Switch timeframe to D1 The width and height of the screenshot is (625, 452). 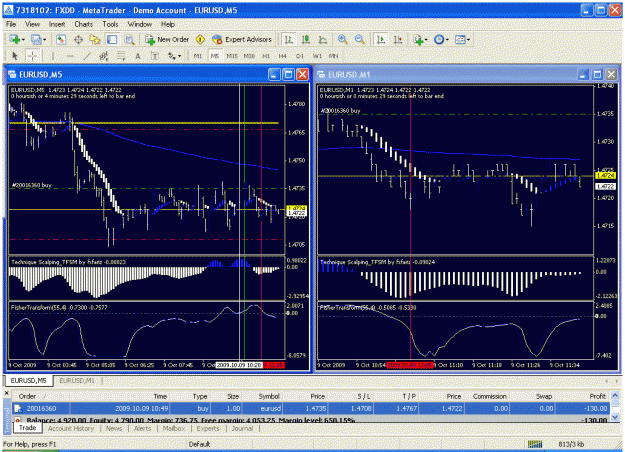[300, 56]
